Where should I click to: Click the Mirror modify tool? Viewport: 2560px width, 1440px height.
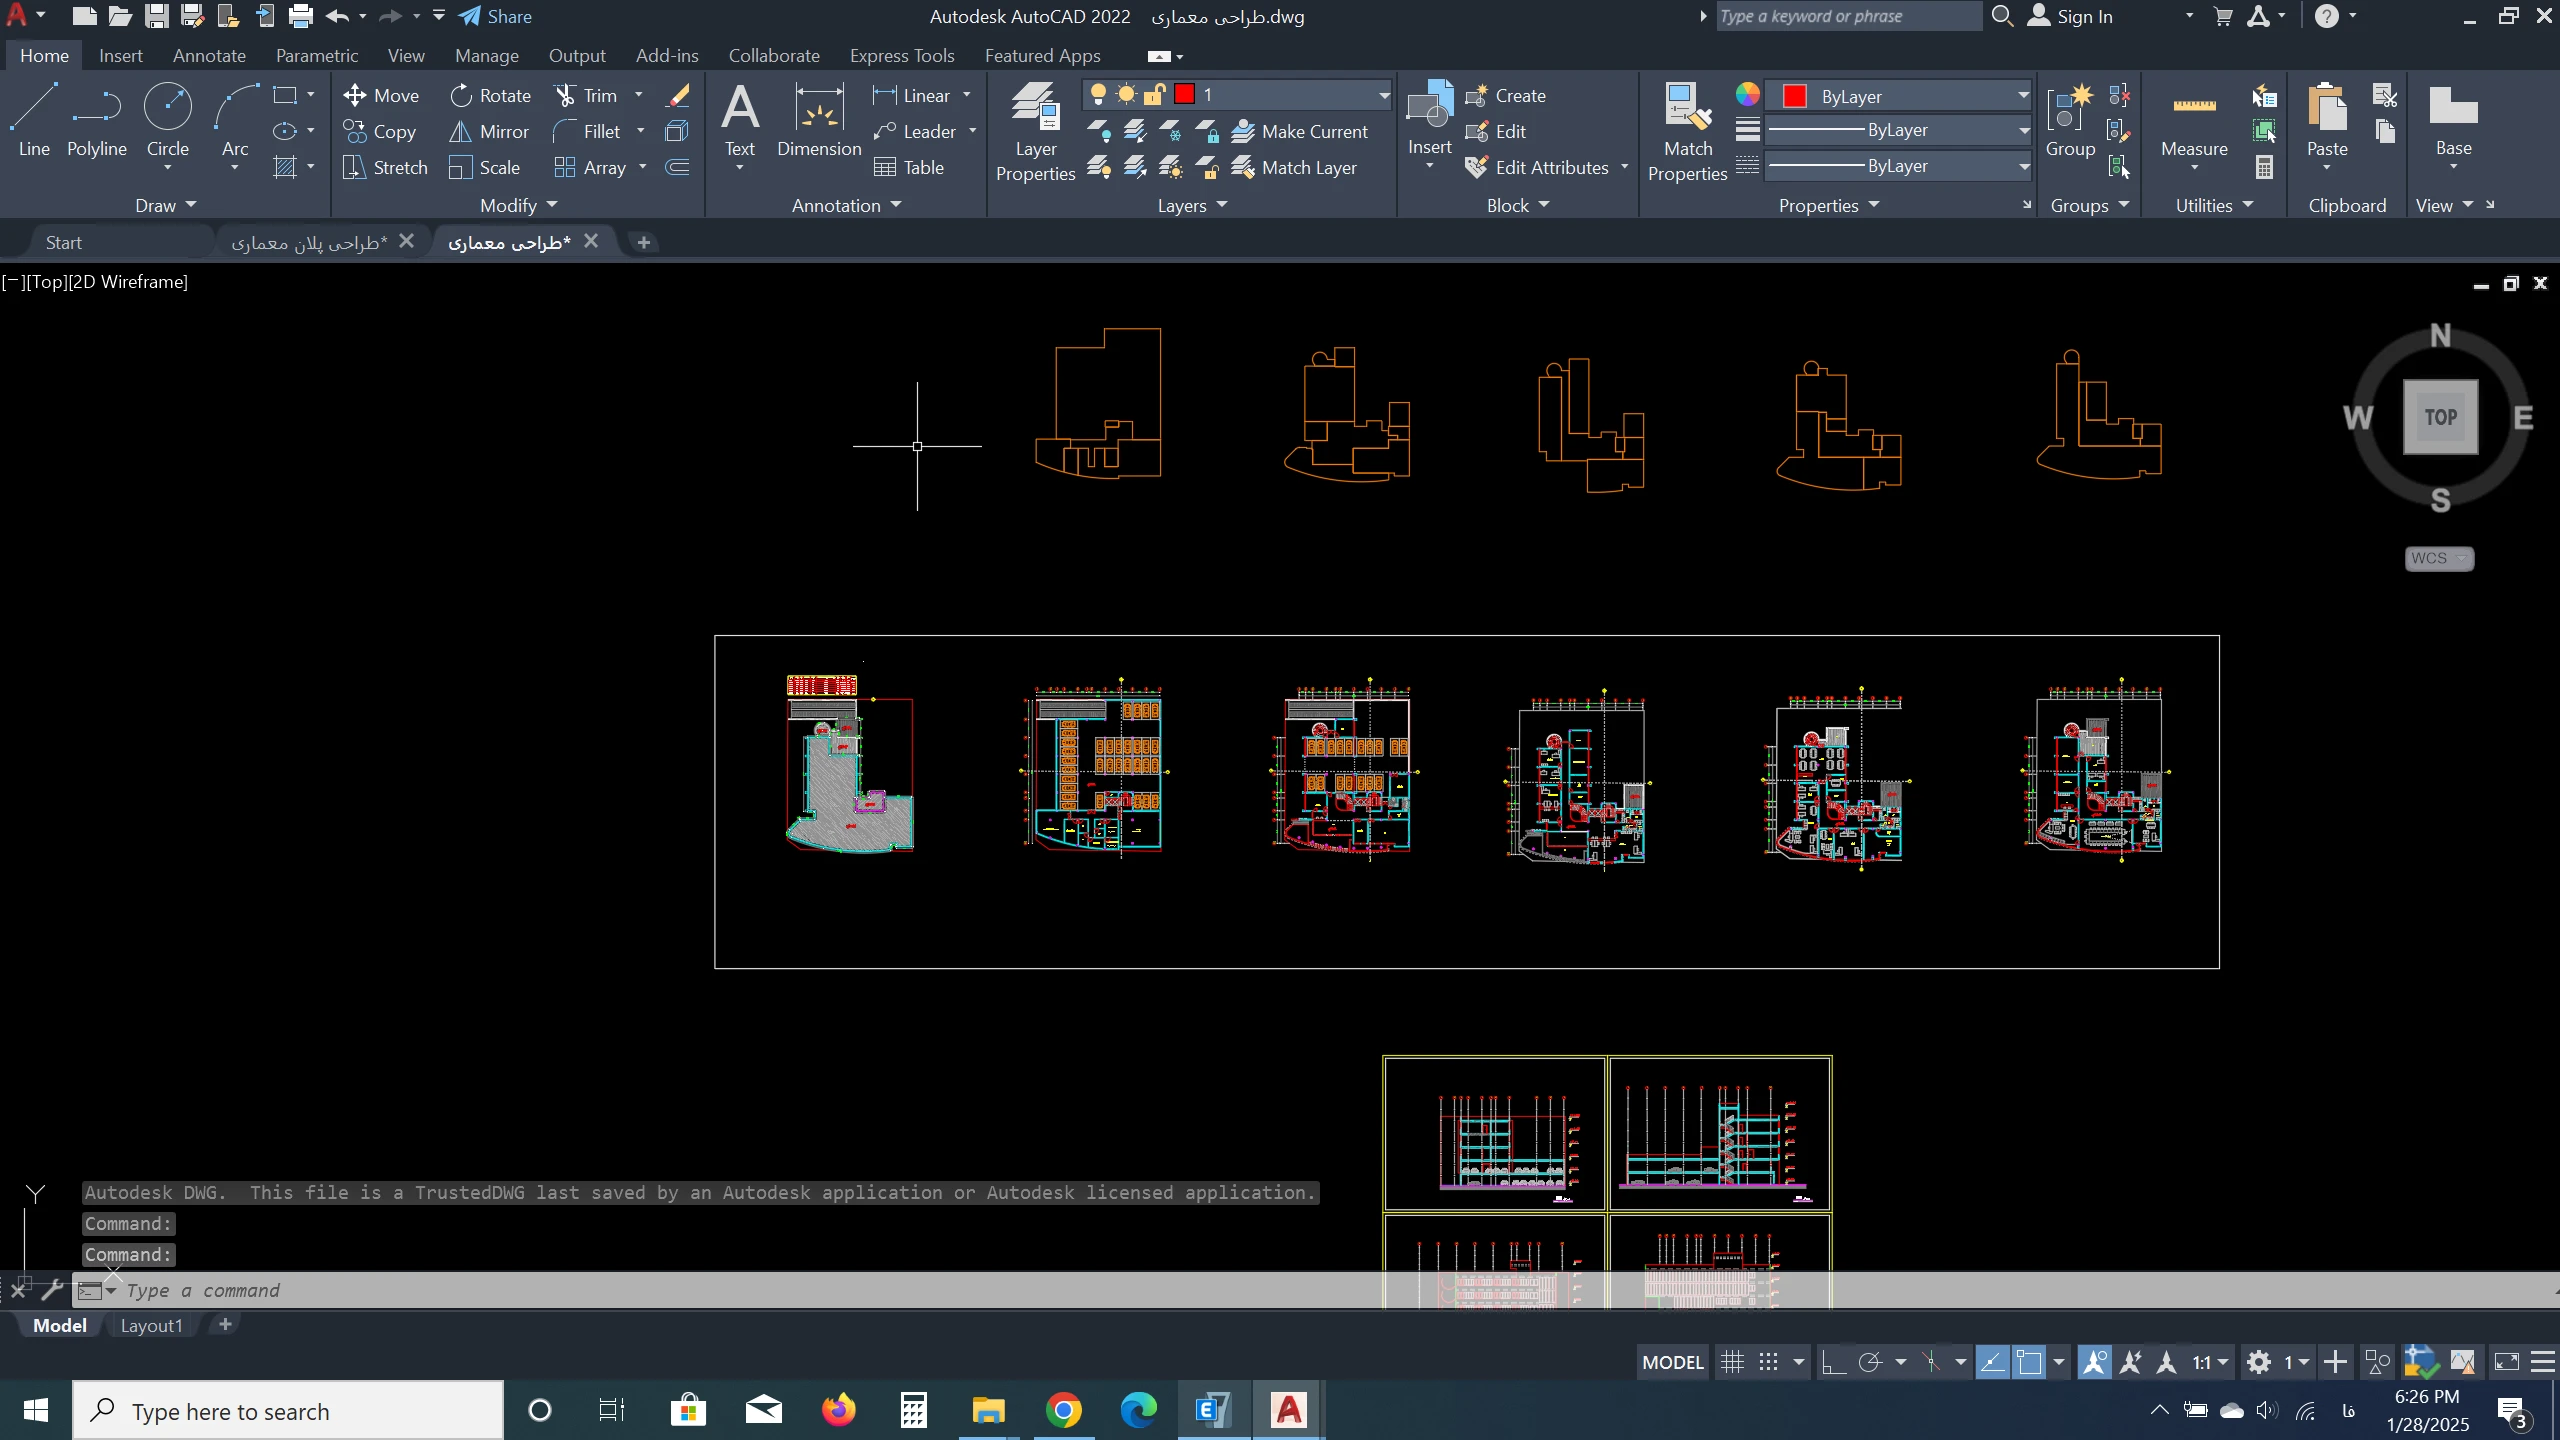(x=489, y=131)
